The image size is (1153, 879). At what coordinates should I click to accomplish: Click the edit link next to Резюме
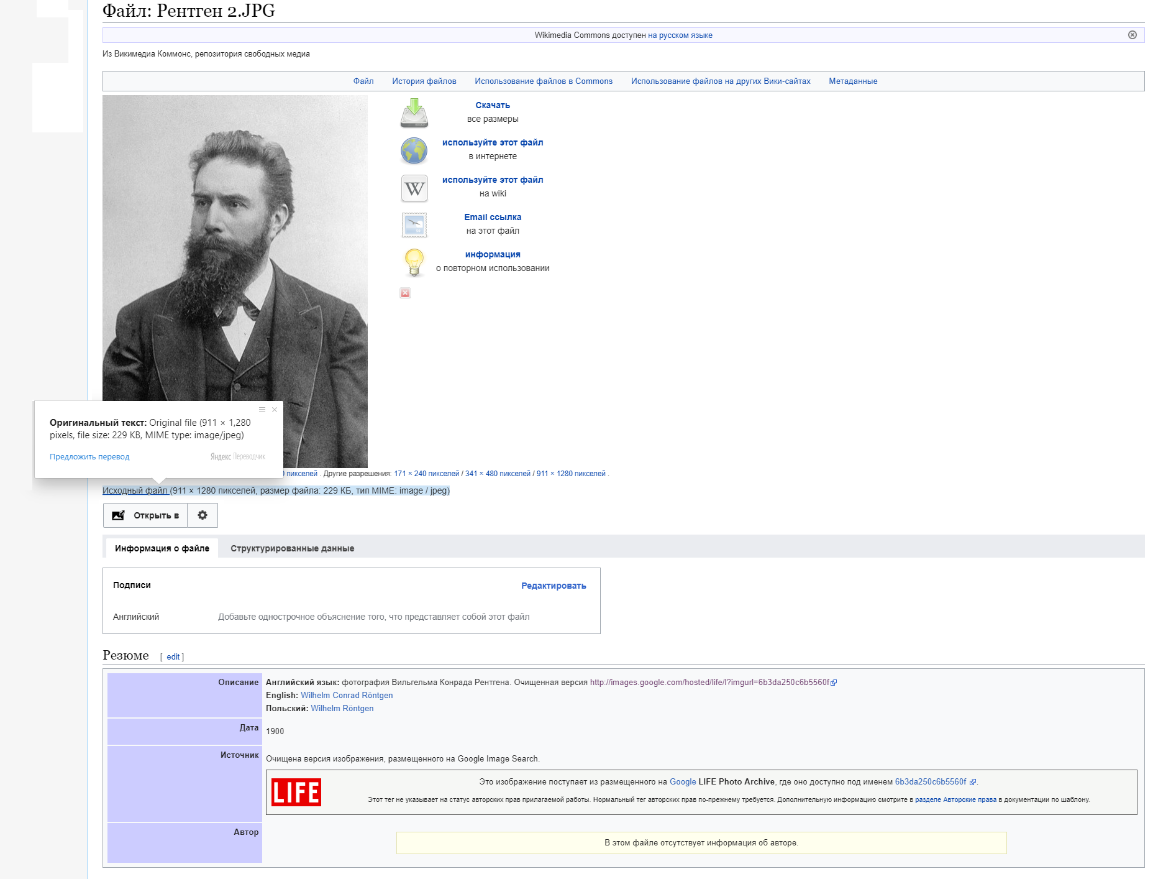(173, 657)
